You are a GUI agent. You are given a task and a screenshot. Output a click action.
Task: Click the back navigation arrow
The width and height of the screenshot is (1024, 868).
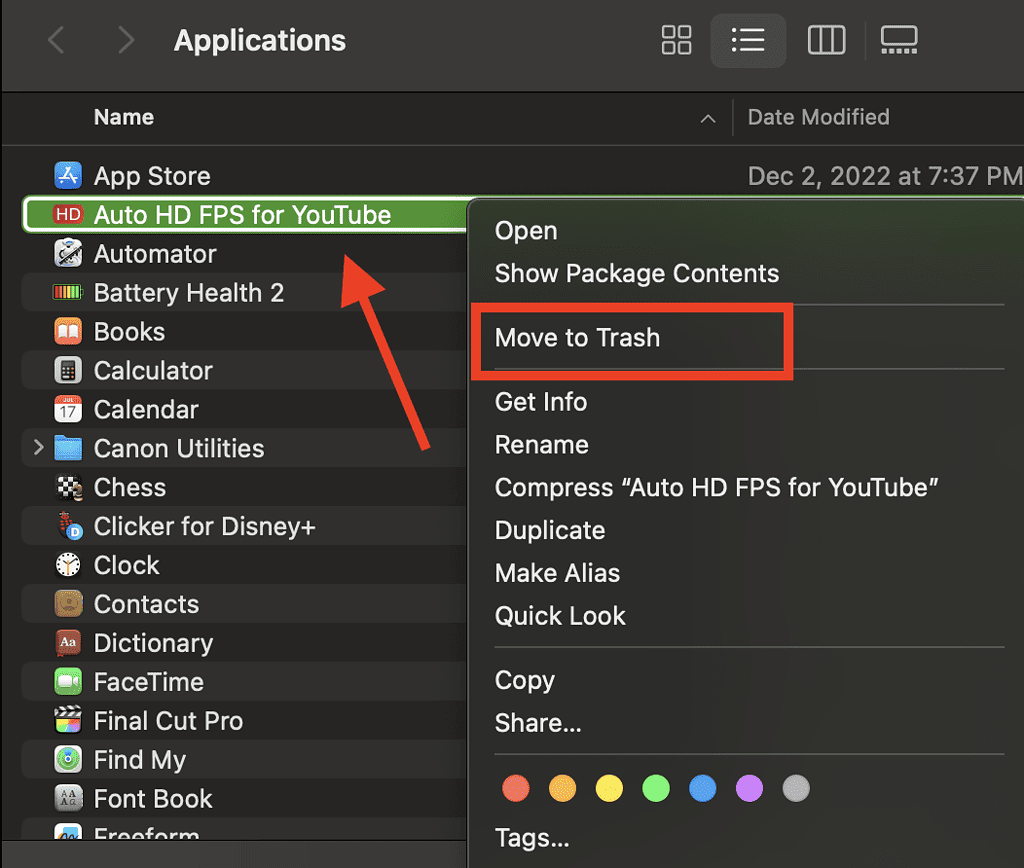click(x=56, y=40)
